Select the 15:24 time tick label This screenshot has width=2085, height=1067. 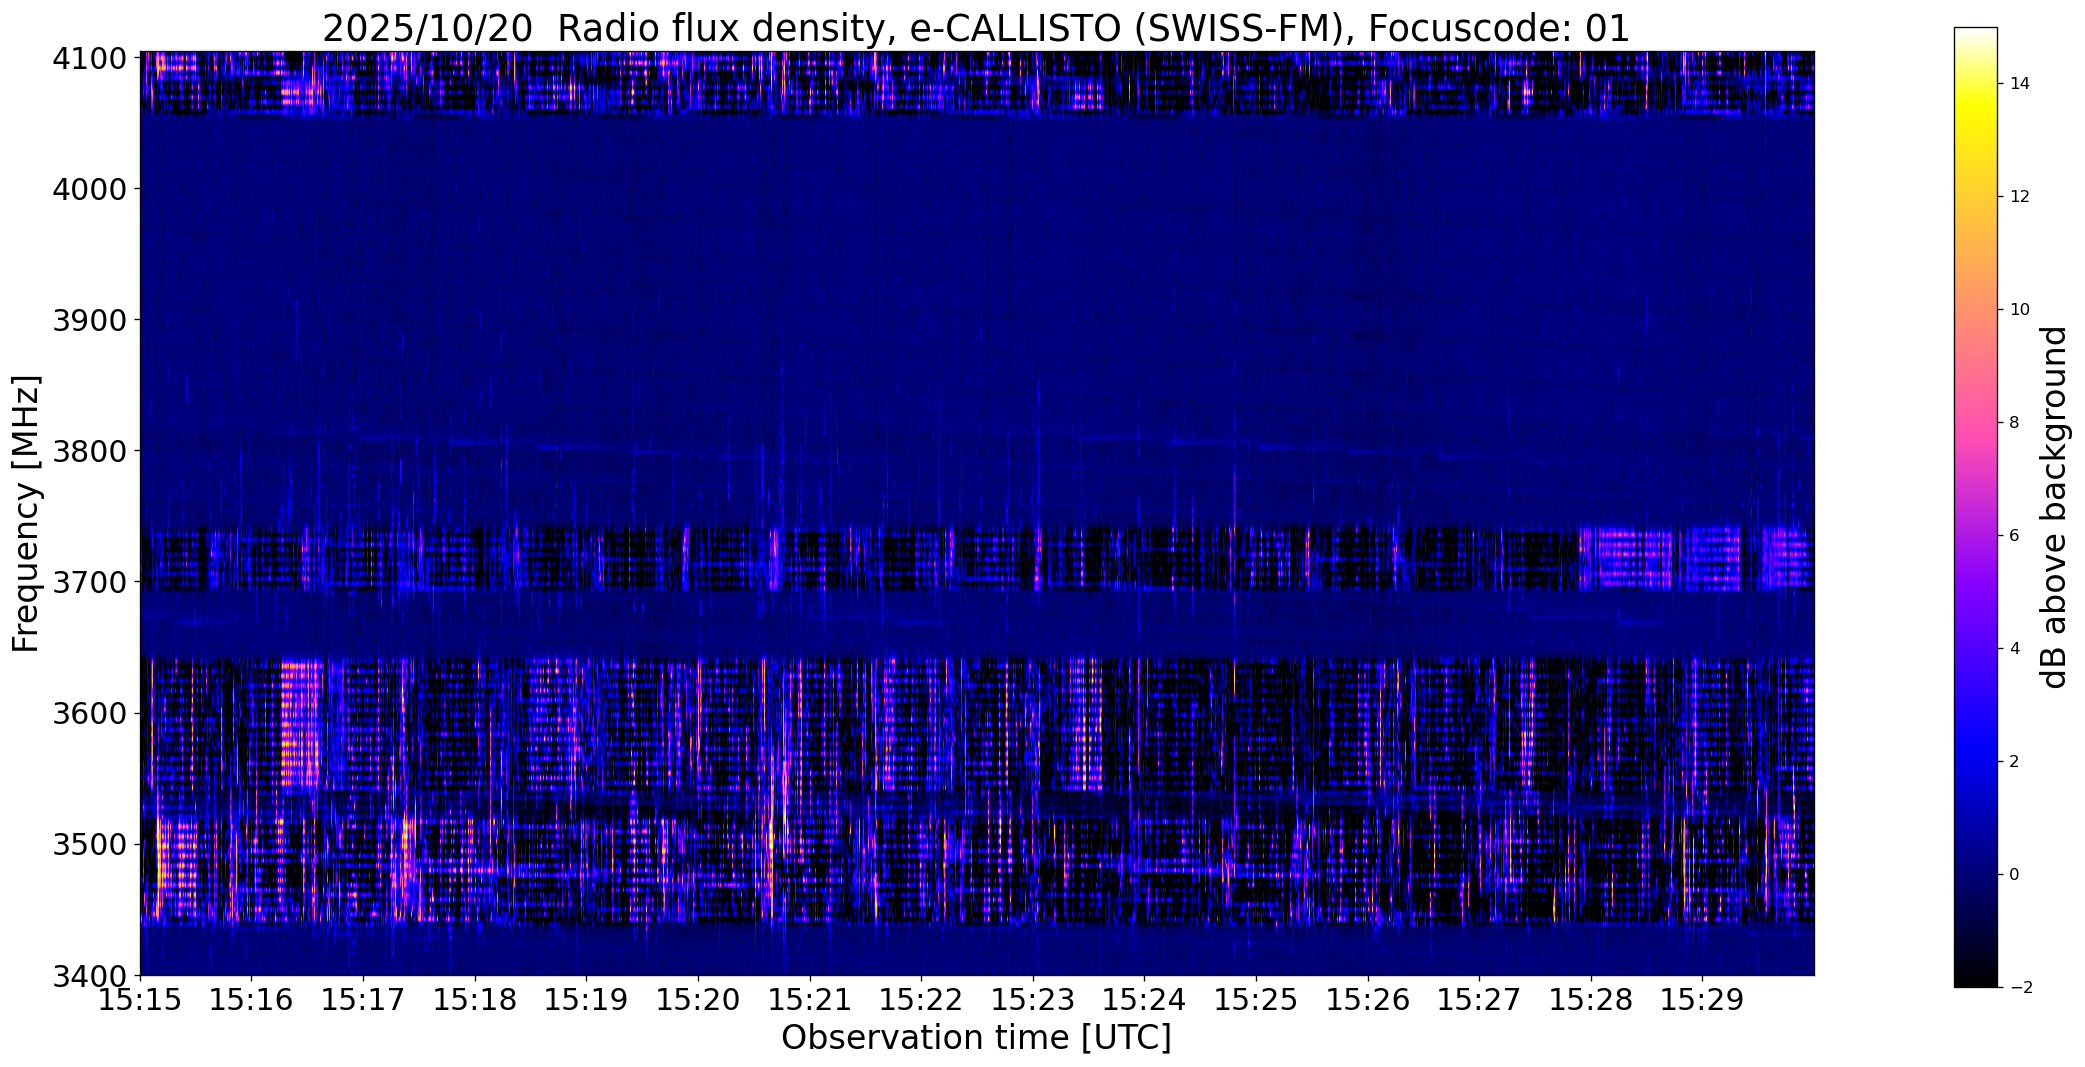(x=1145, y=1000)
